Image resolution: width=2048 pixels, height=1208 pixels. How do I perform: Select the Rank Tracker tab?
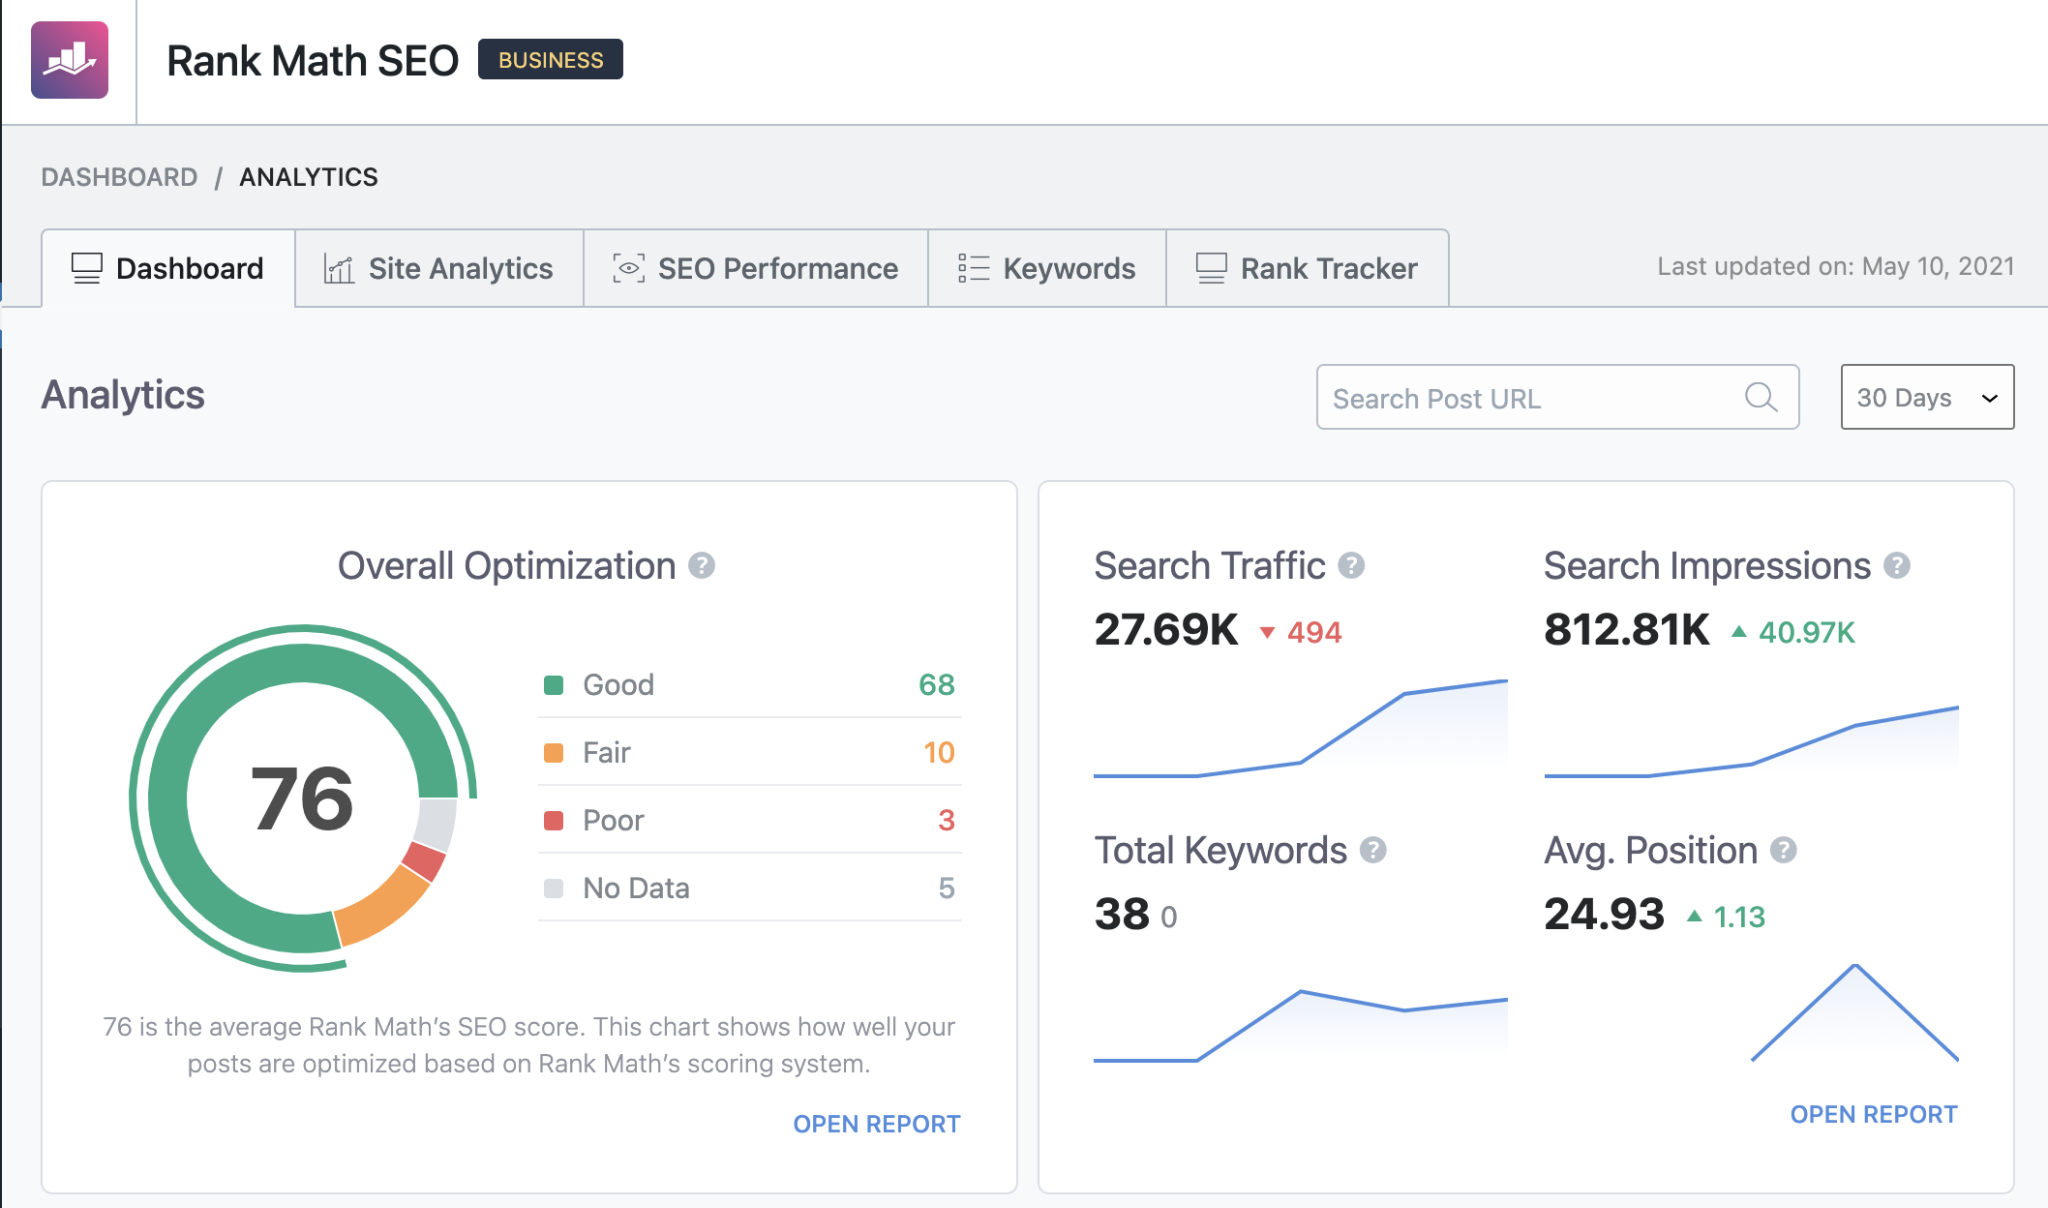(x=1307, y=268)
